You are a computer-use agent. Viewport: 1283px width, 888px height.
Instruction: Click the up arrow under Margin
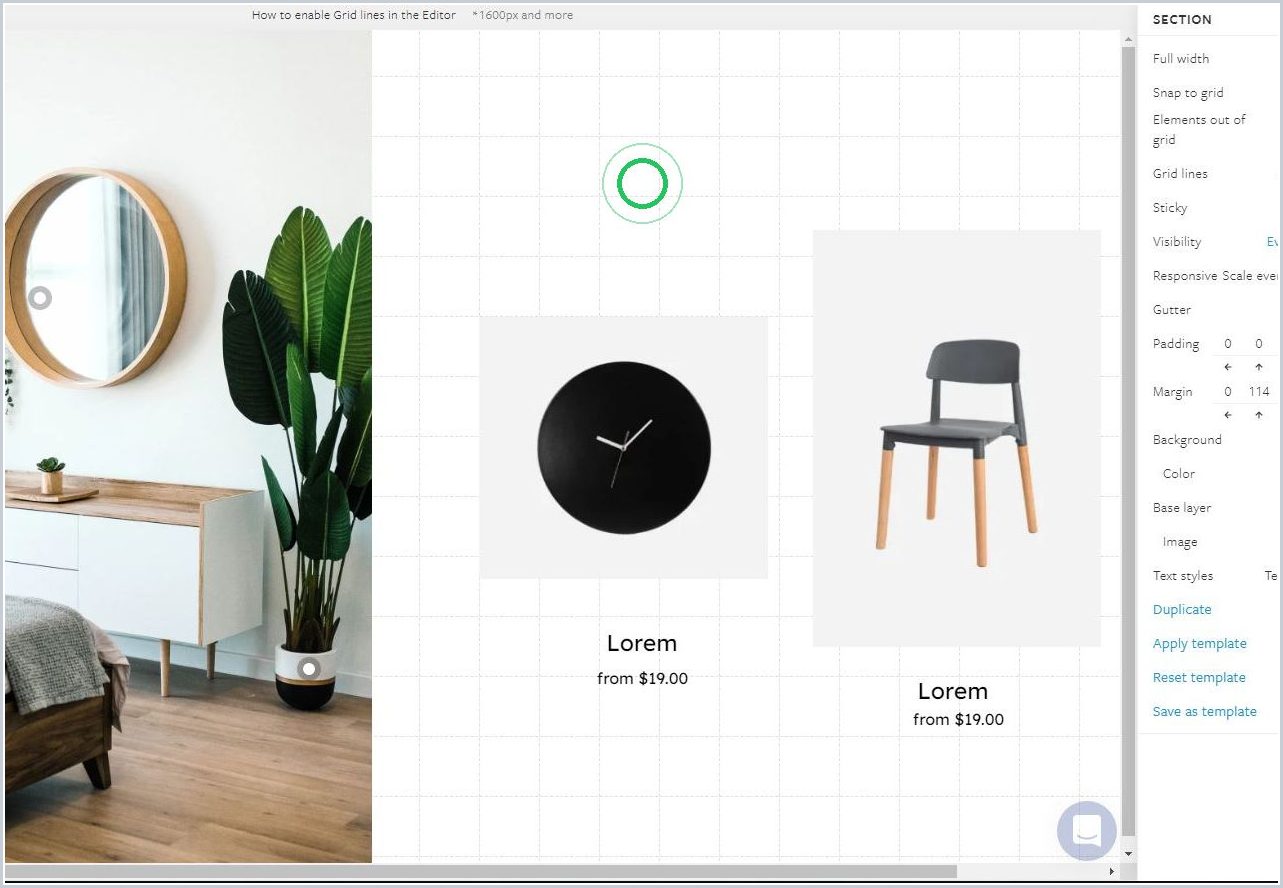(x=1259, y=415)
